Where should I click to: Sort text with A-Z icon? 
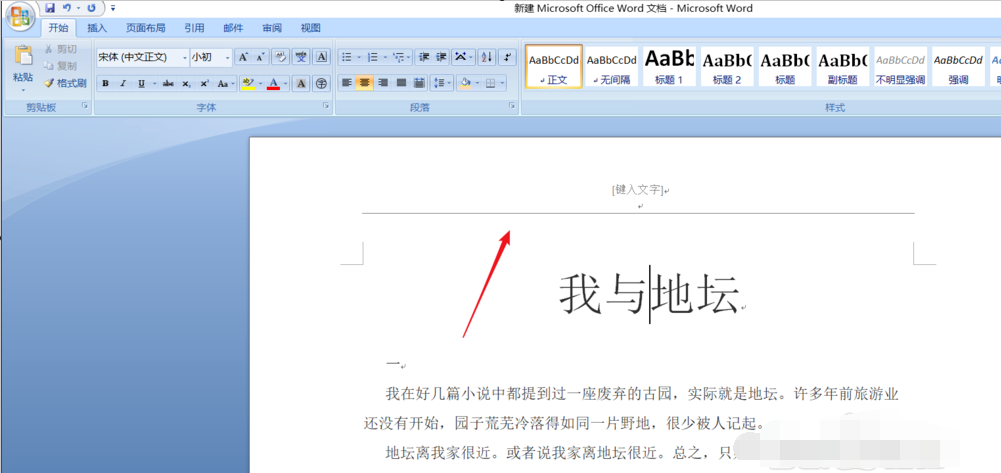486,57
